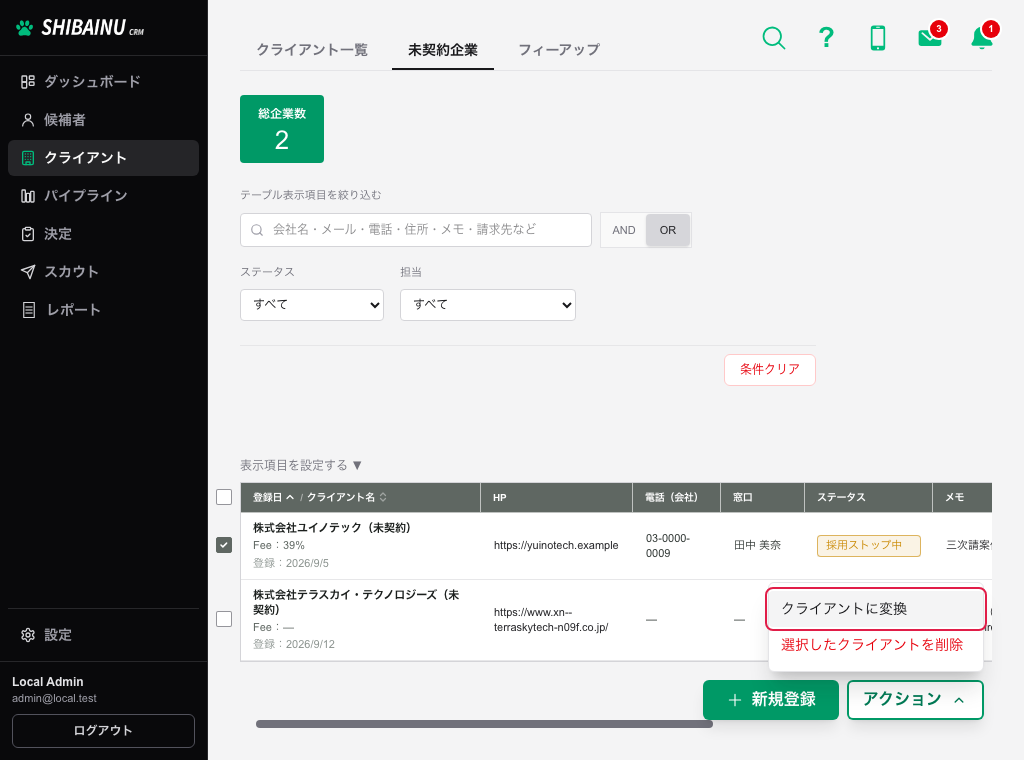Uncheck the 株式会社ユイノテック row checkbox

[x=224, y=545]
